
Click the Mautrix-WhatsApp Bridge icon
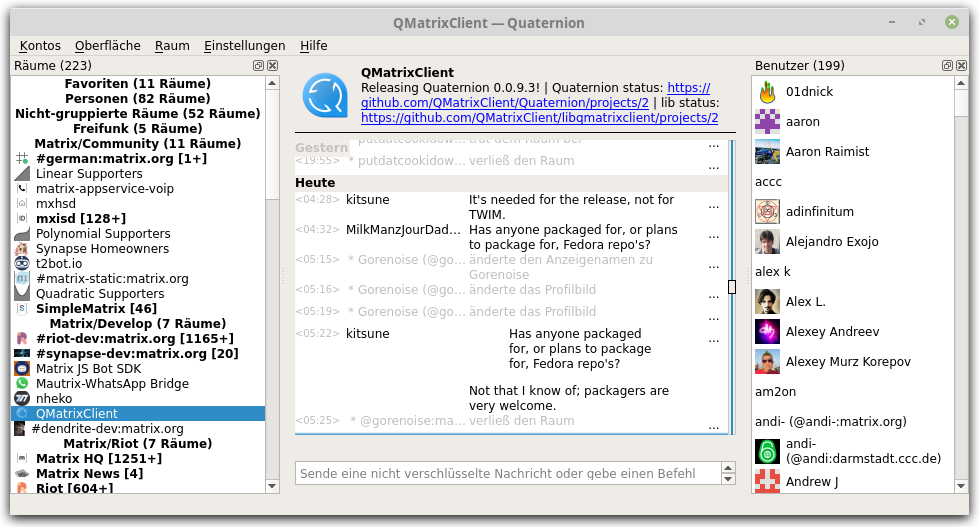(x=22, y=383)
